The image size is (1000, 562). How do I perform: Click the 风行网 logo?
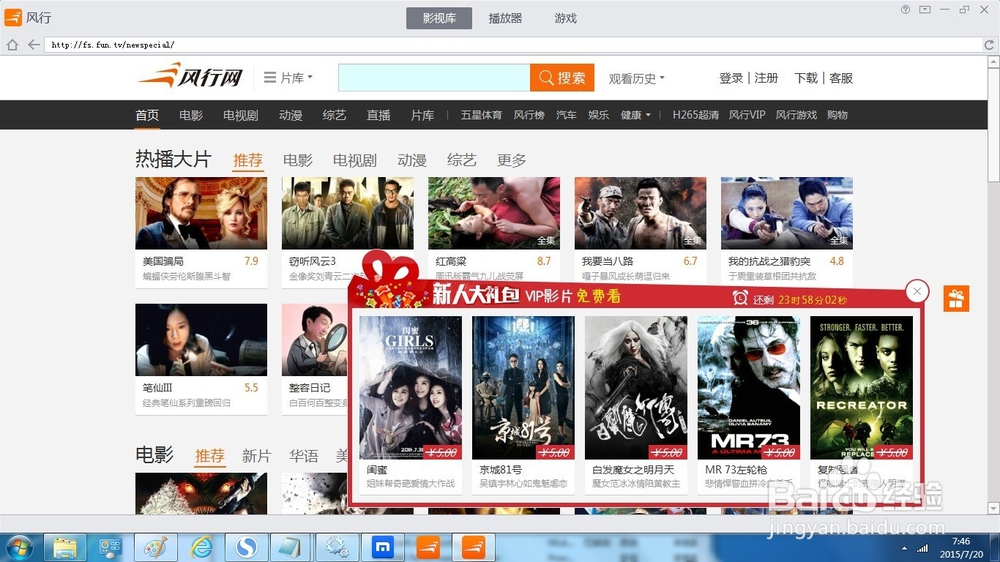[x=191, y=77]
